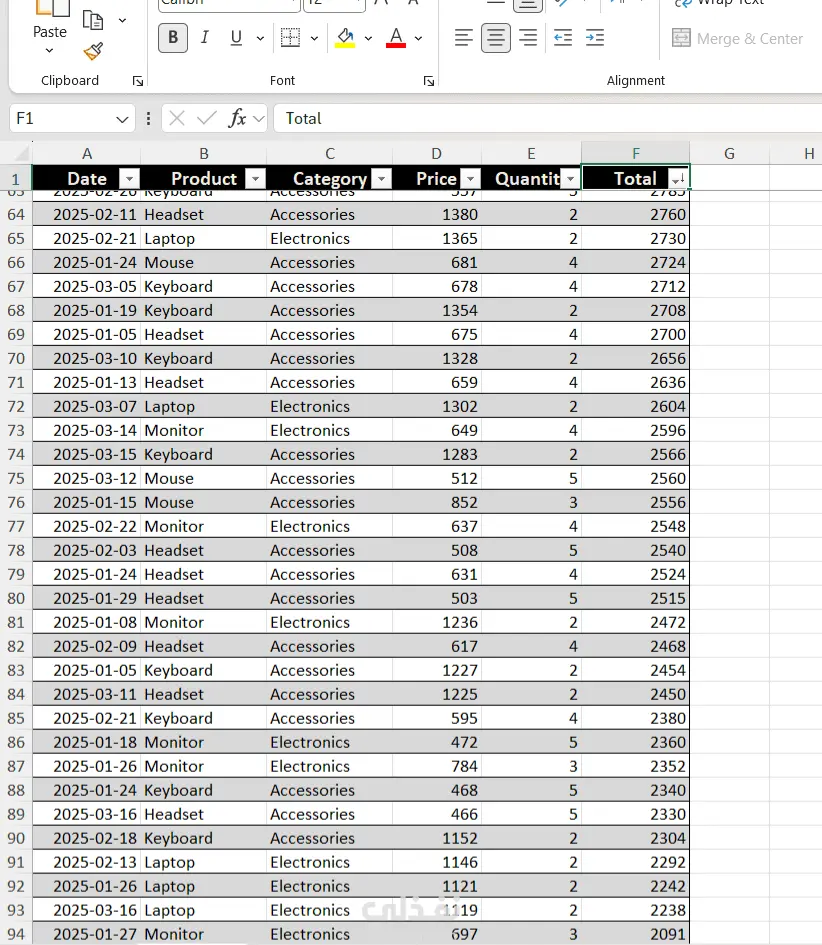Click Price cell 1146 in row 91
This screenshot has height=945, width=822.
pos(436,862)
